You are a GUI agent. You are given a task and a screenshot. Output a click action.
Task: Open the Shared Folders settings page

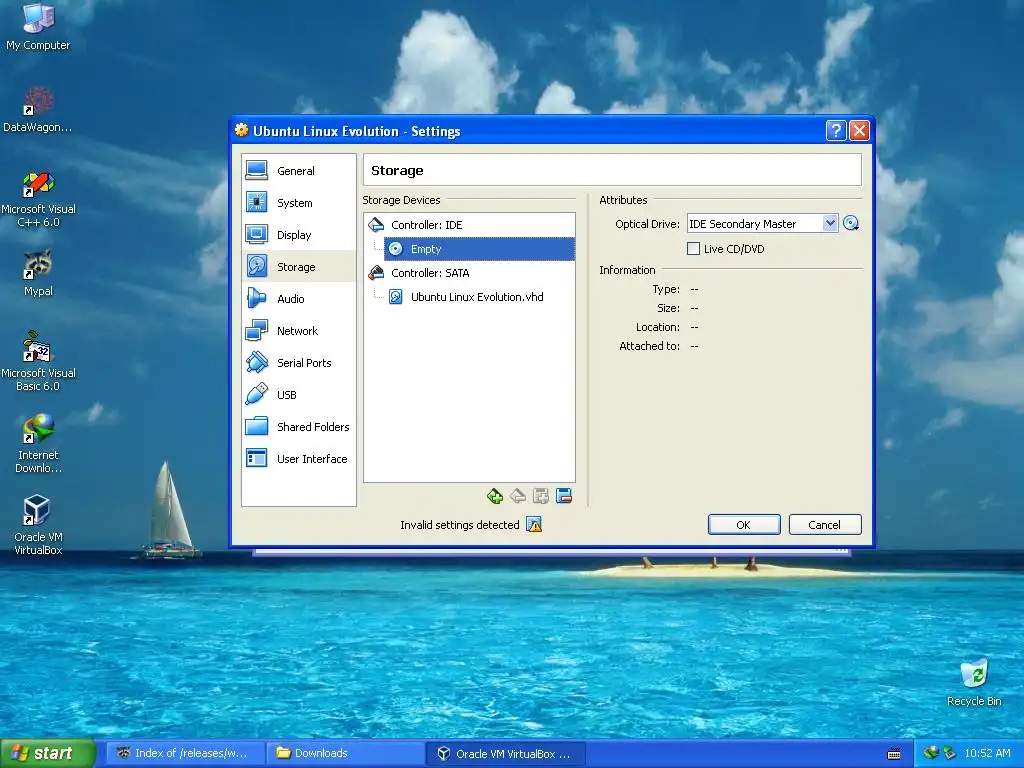click(298, 426)
